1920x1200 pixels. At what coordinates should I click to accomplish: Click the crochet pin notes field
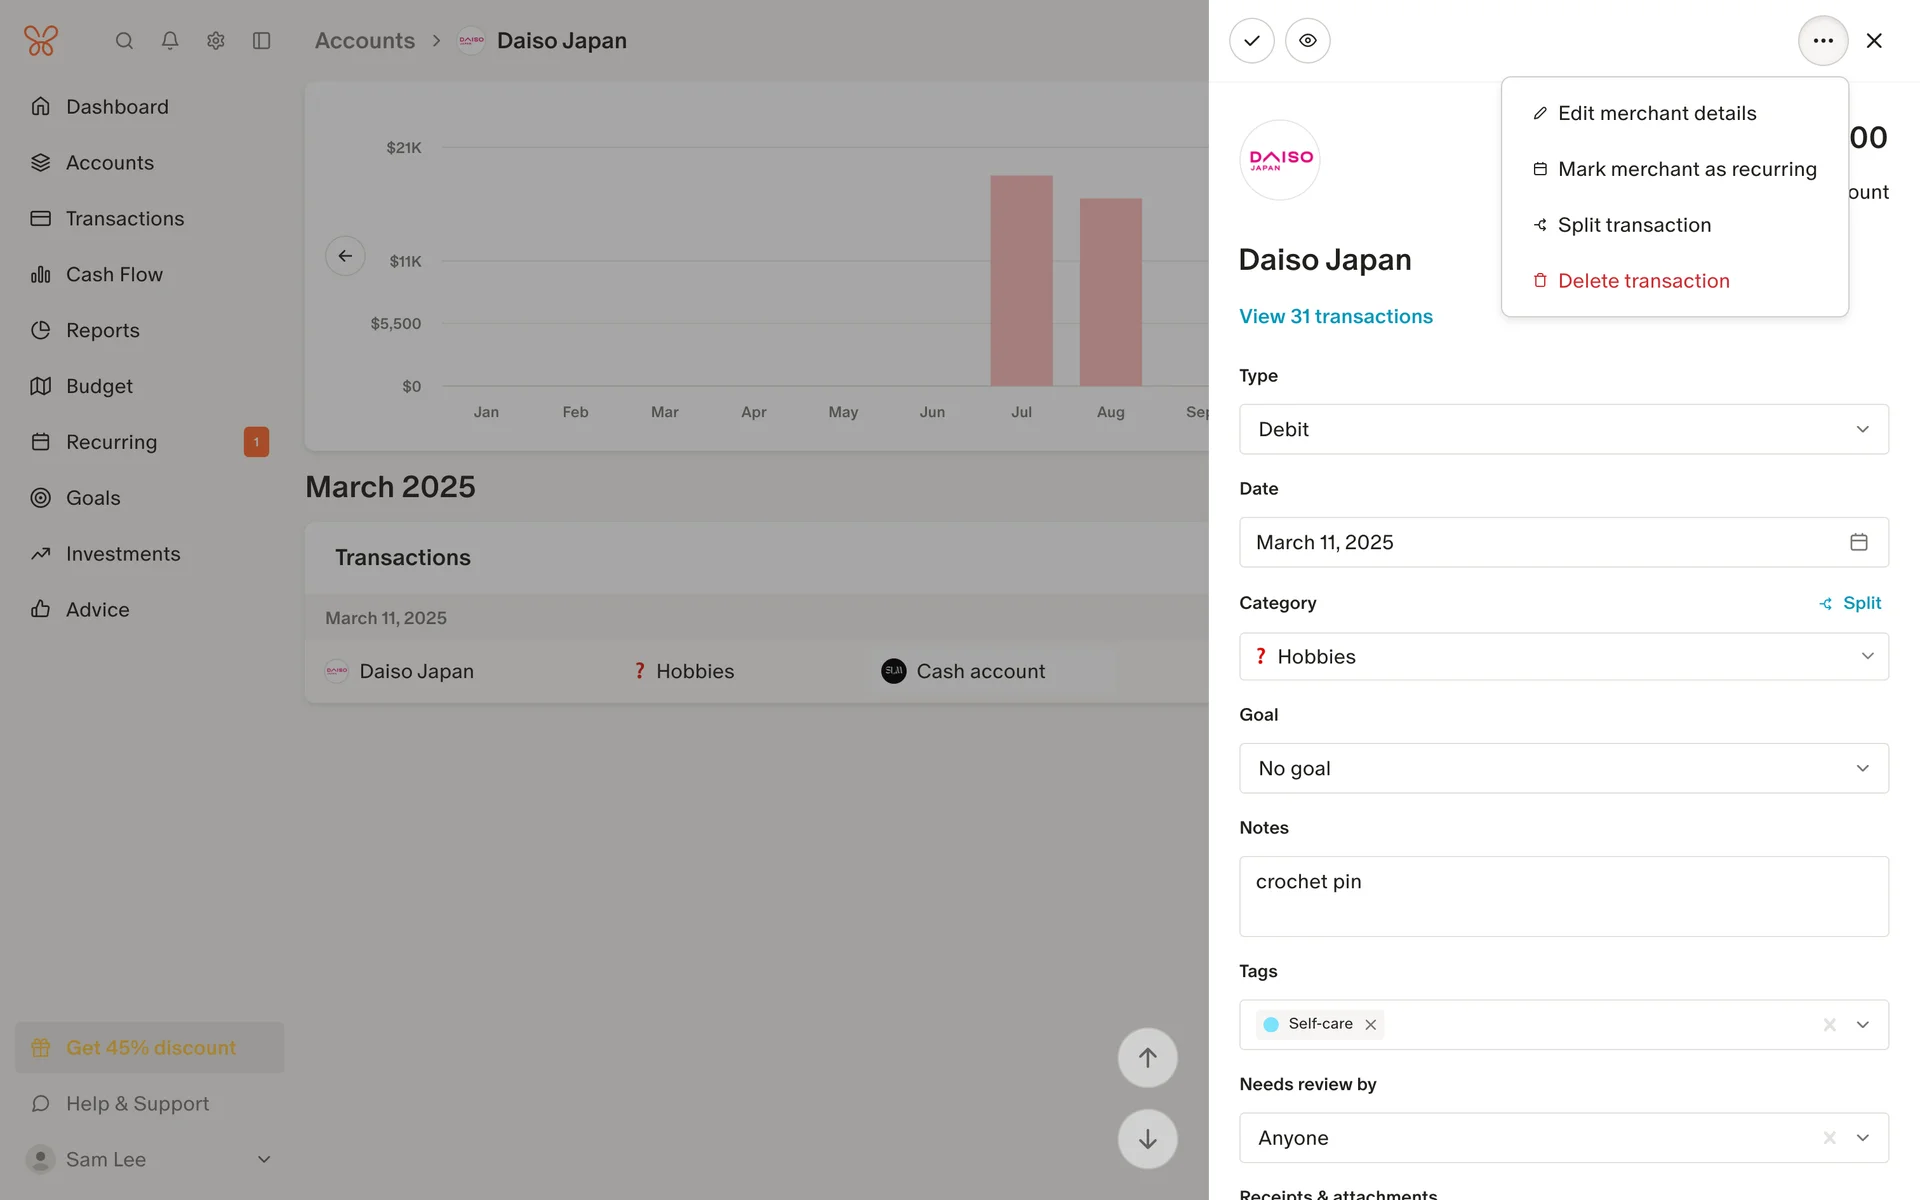coord(1563,896)
